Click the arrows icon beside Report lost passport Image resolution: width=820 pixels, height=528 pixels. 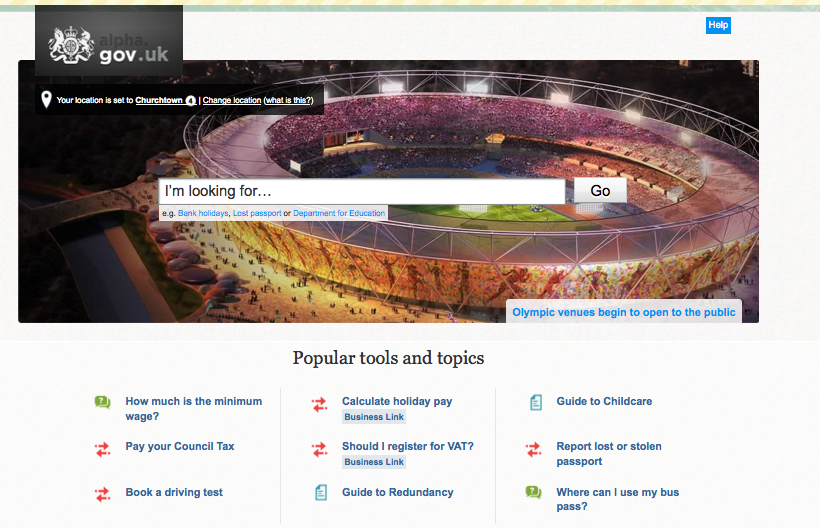click(x=533, y=450)
